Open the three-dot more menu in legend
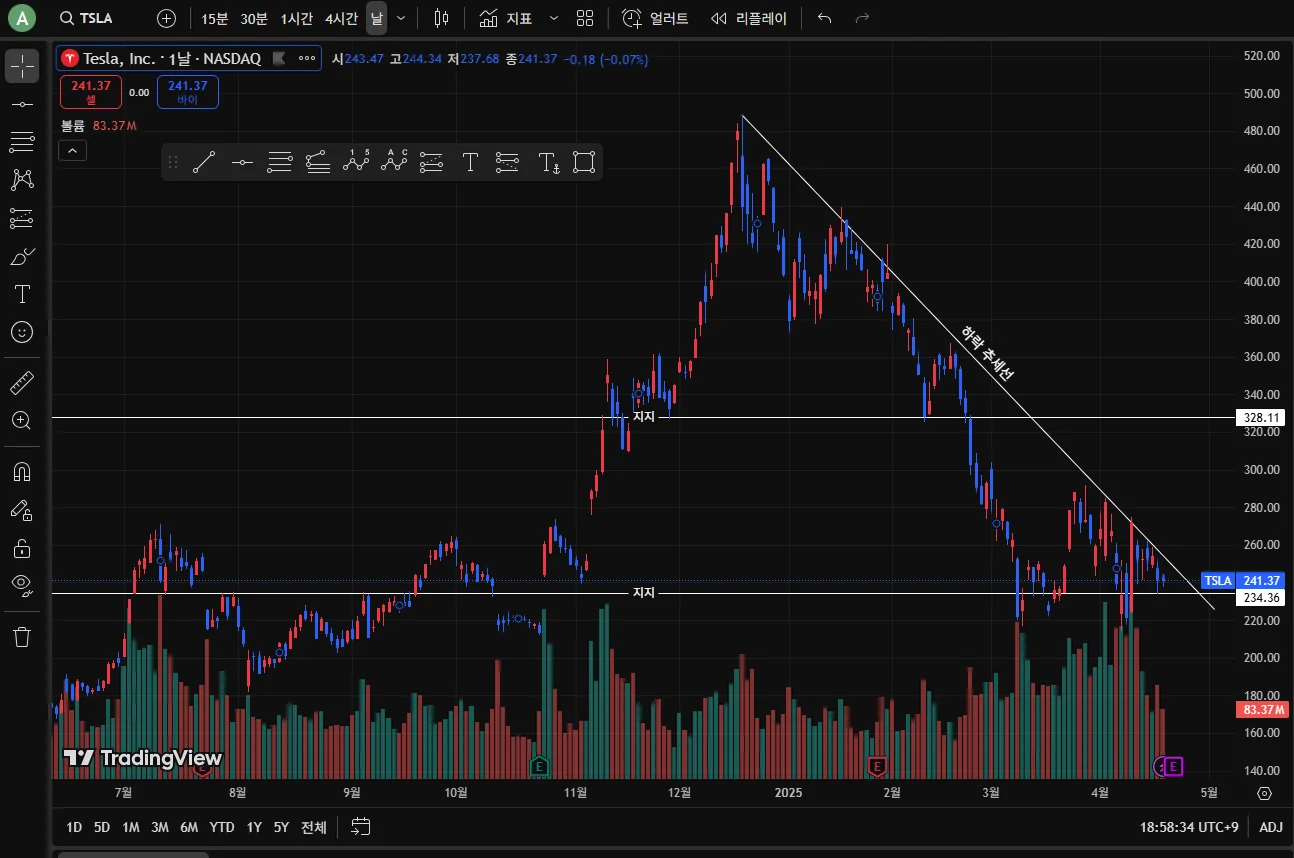 307,59
